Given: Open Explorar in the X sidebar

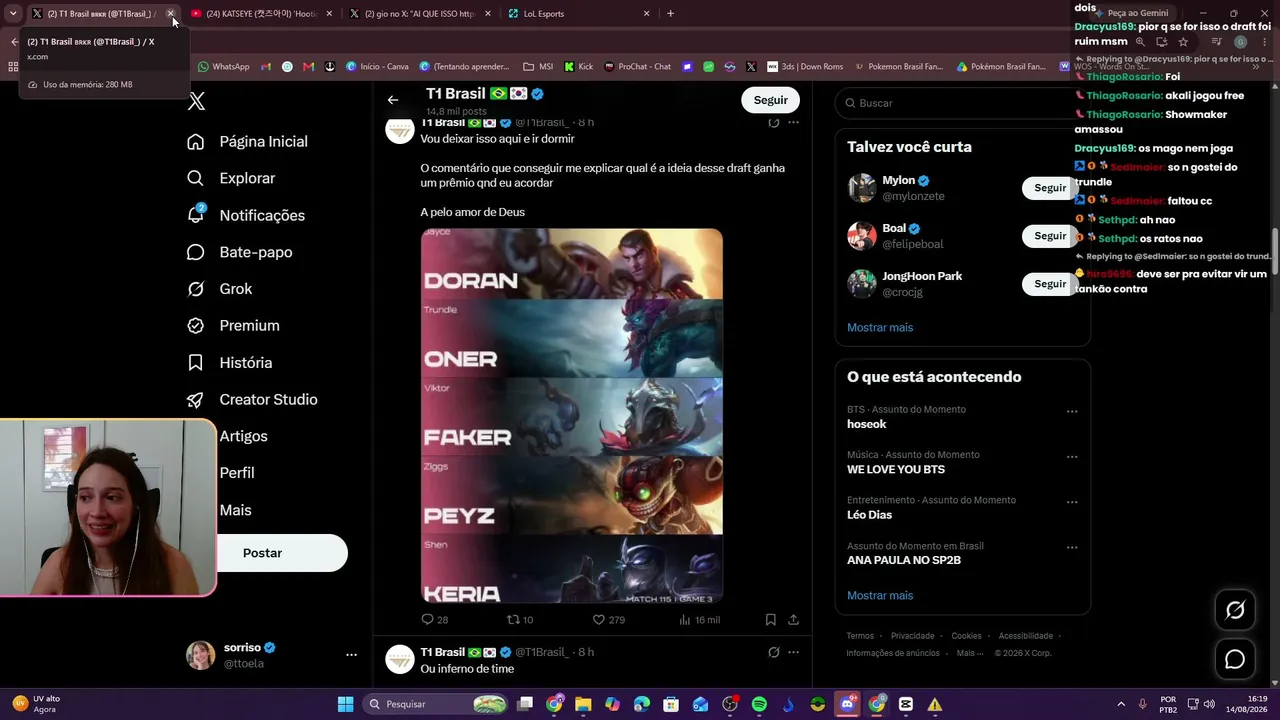Looking at the screenshot, I should point(231,178).
